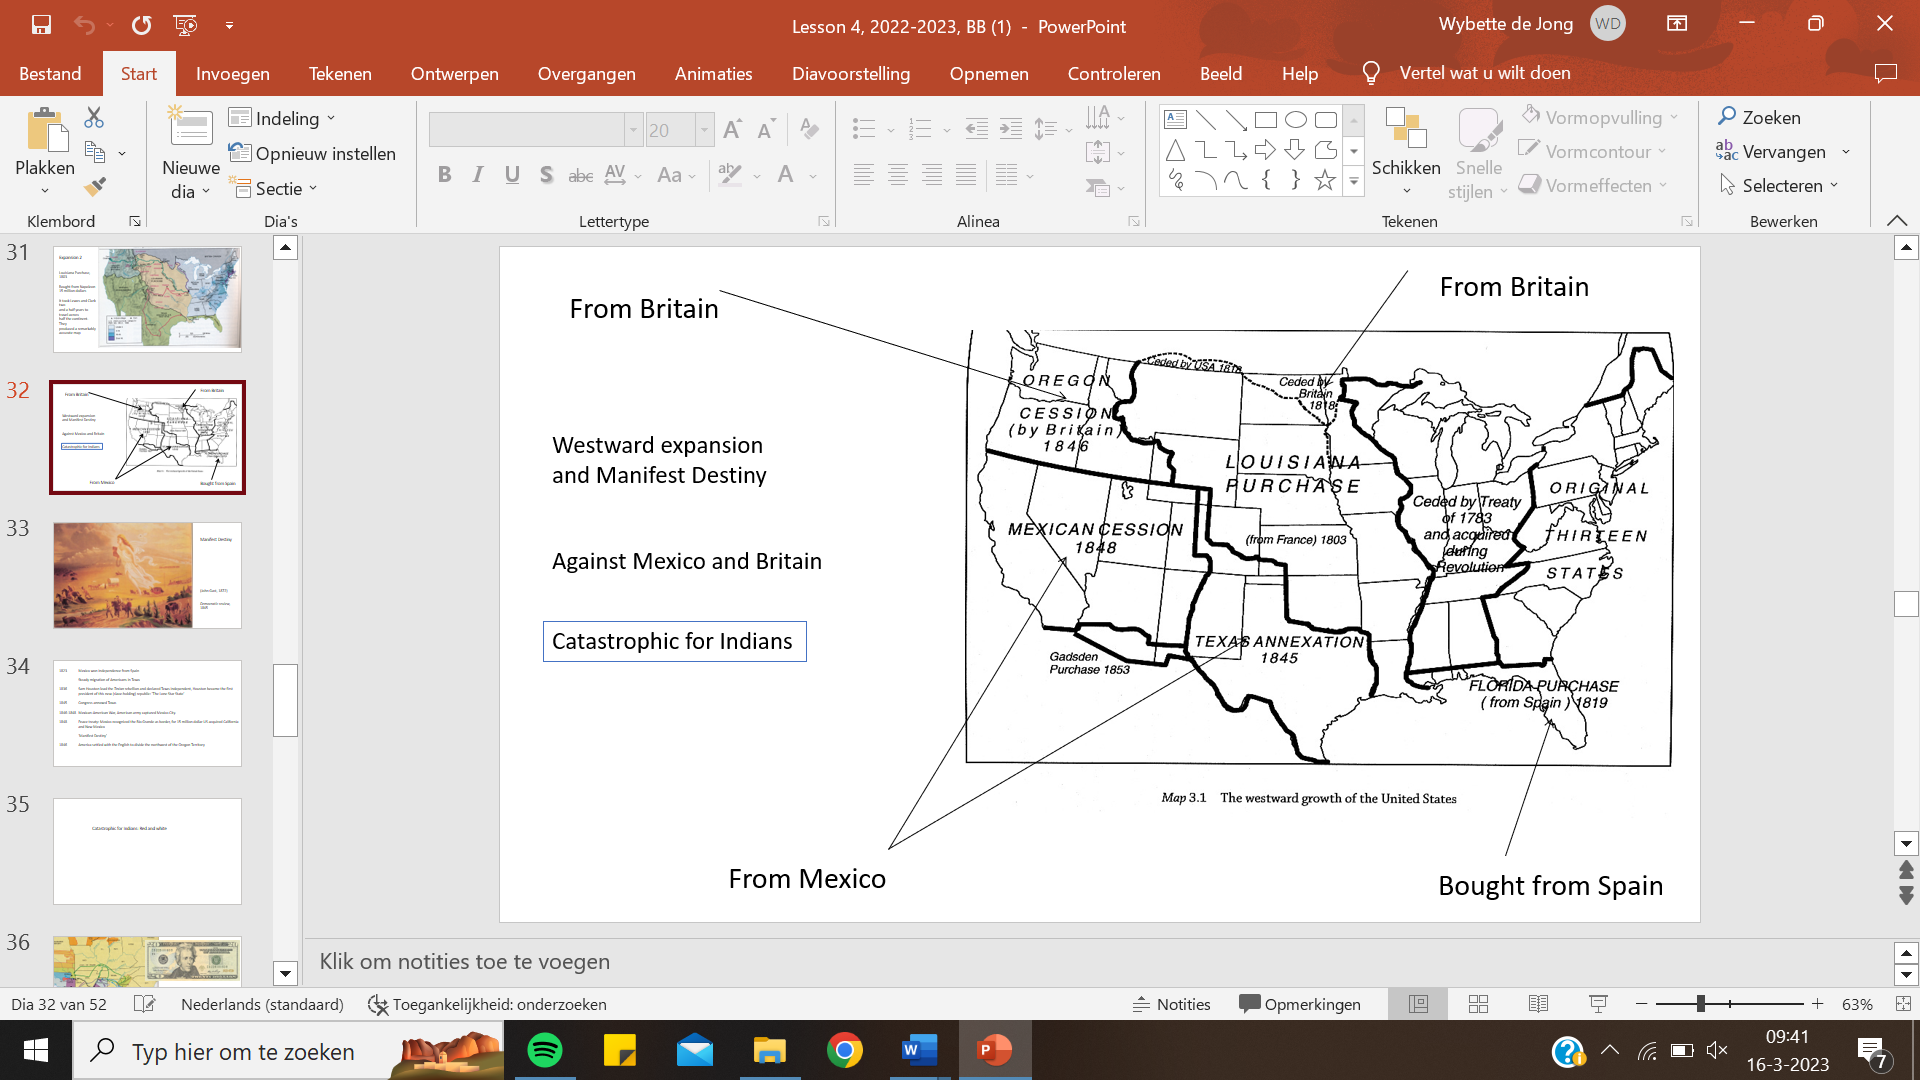1920x1080 pixels.
Task: Open spelling check icon in status bar
Action: (145, 1004)
